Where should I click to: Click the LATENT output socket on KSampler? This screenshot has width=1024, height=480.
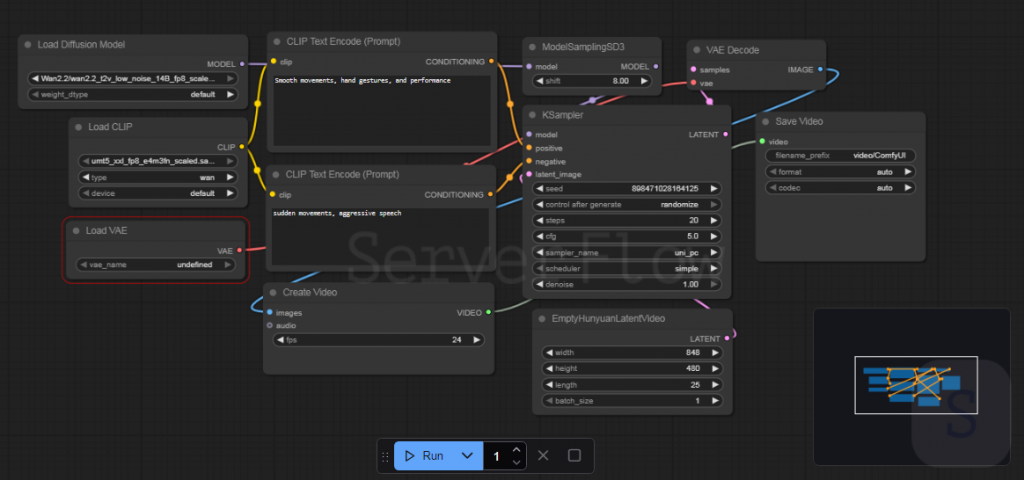[x=725, y=135]
